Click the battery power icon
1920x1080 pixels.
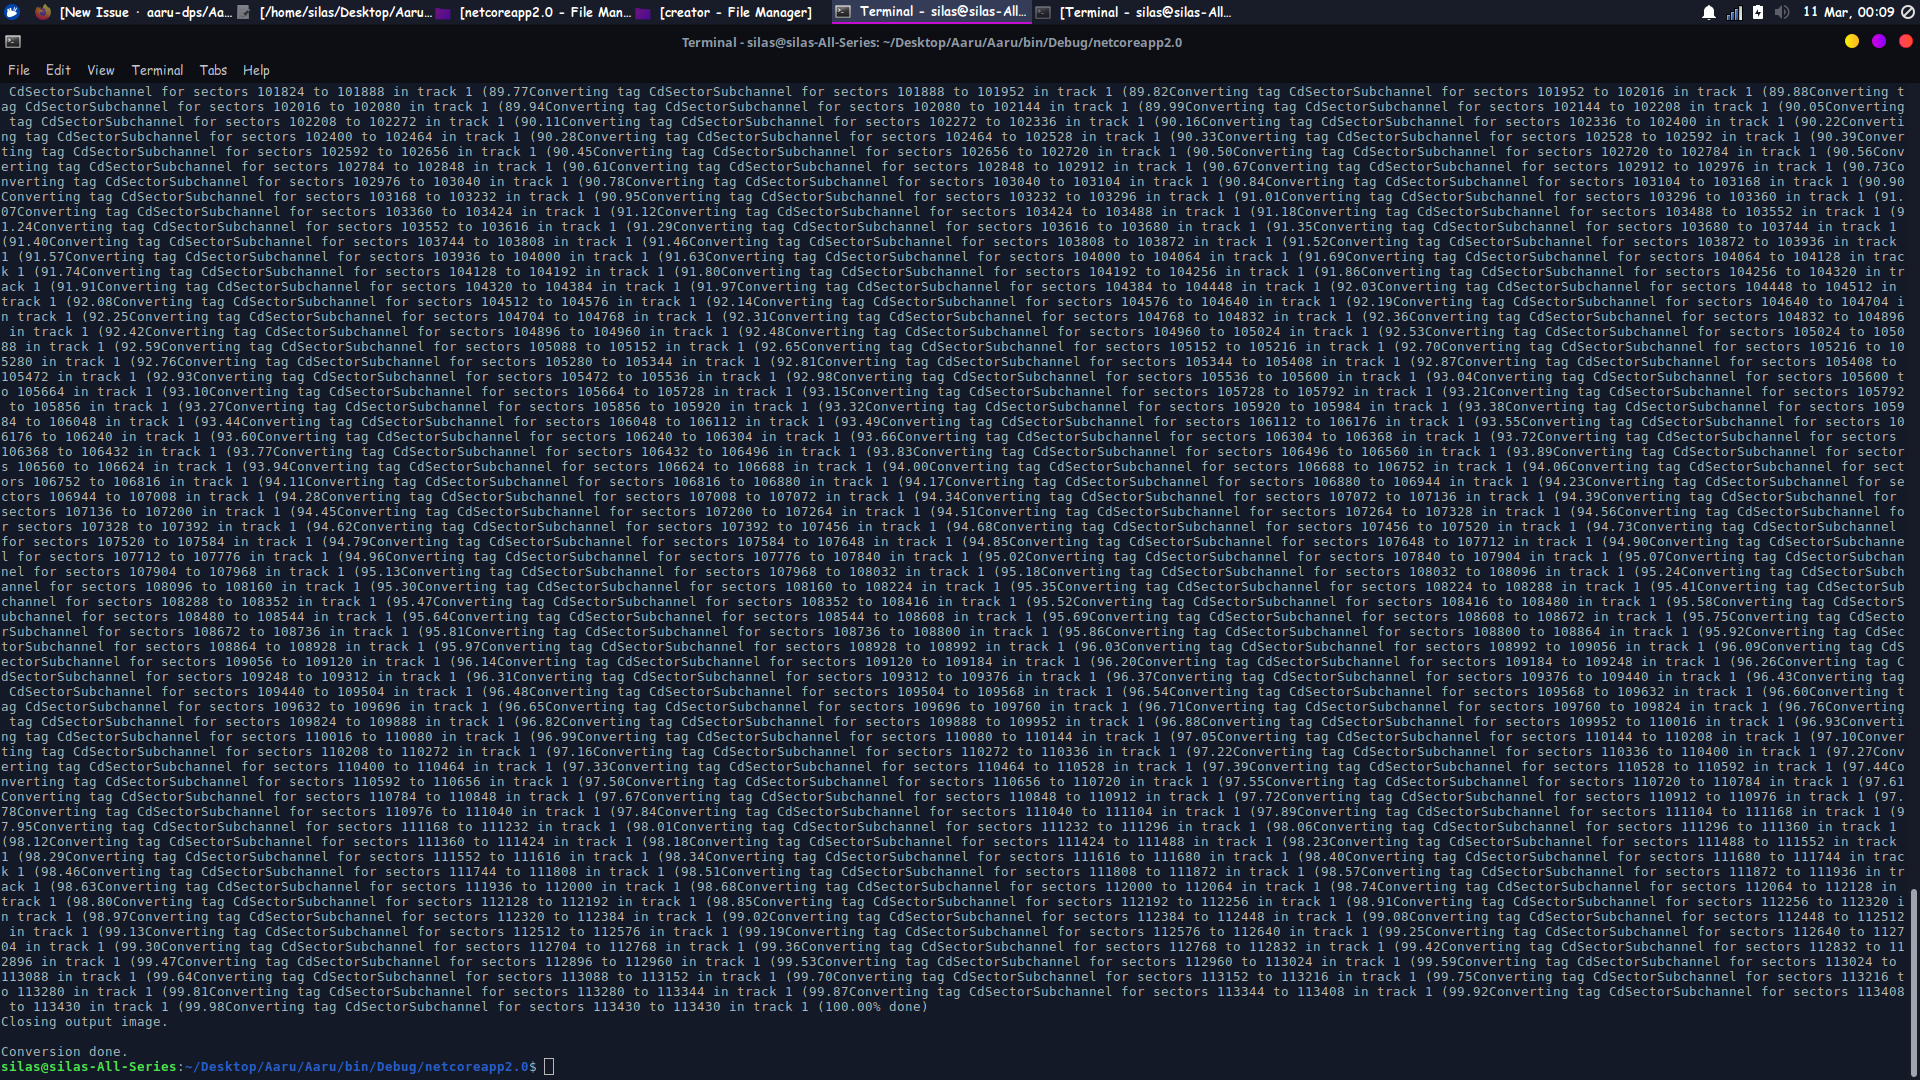(x=1758, y=12)
